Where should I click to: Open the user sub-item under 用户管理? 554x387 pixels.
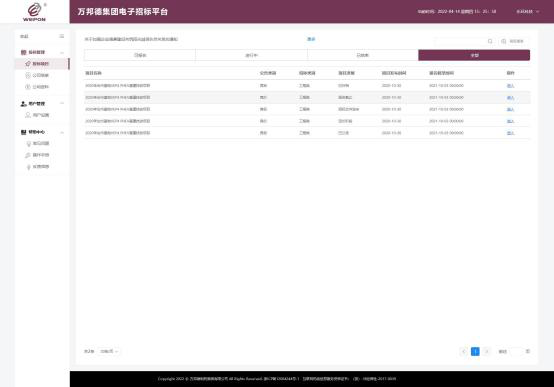coord(37,115)
